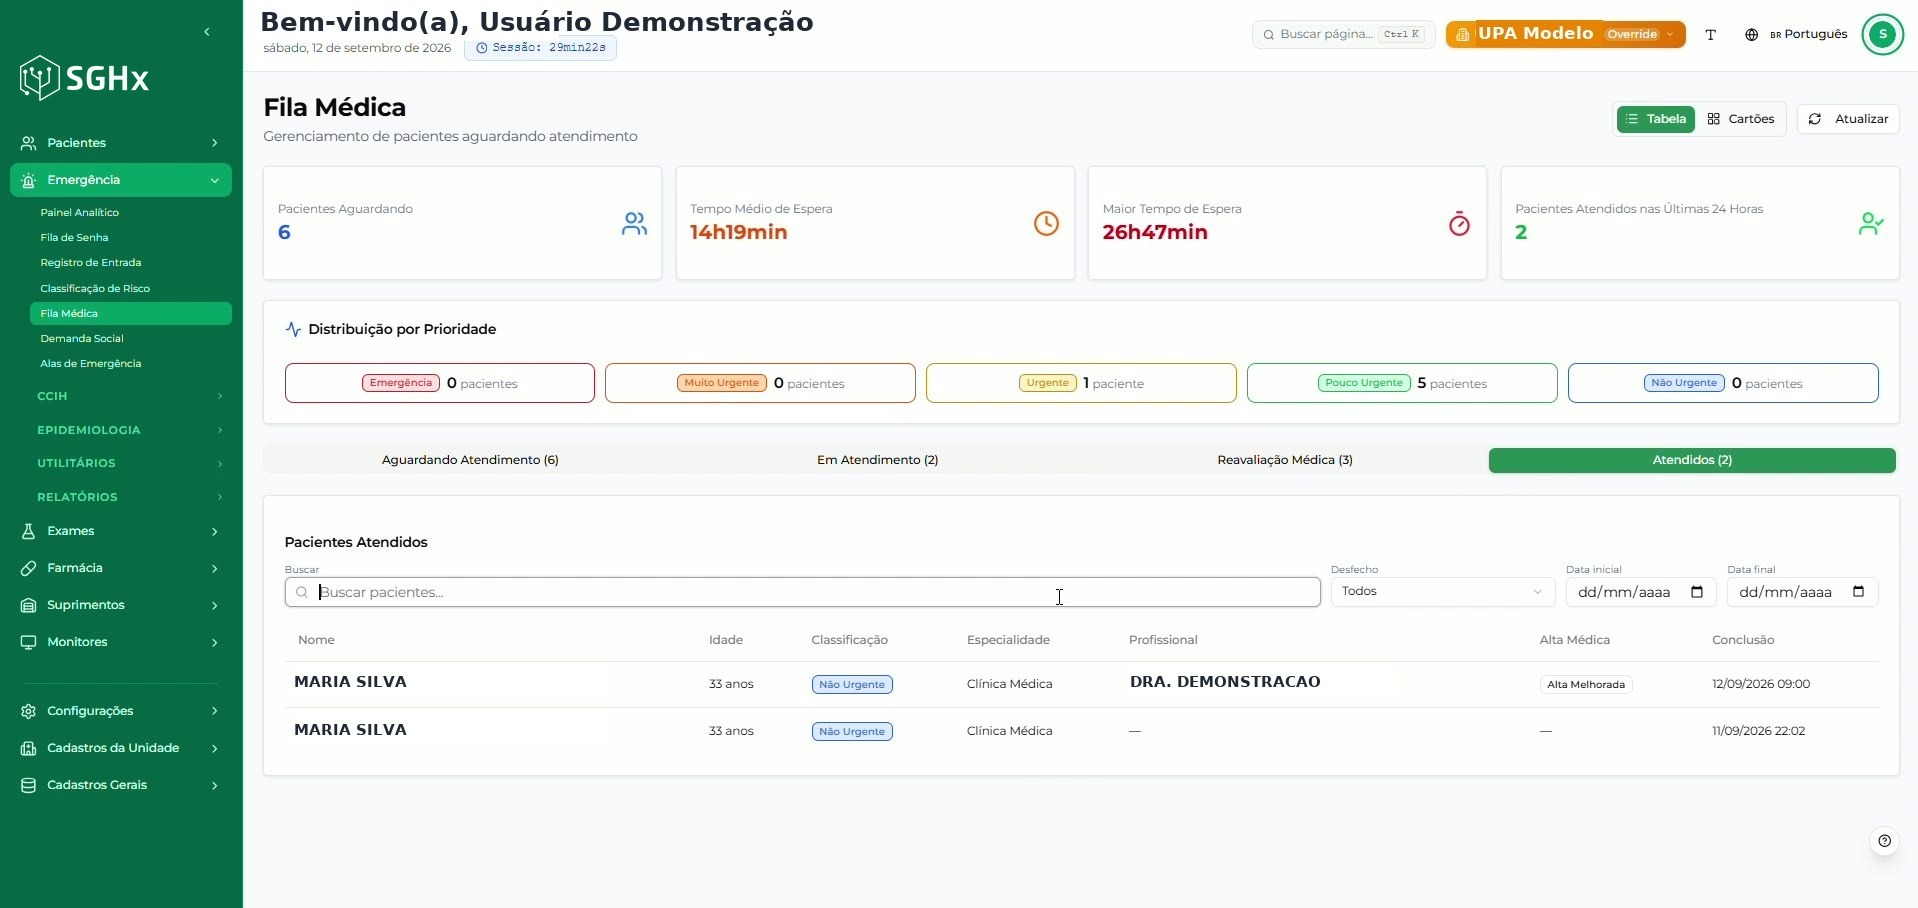Open the Reavaliação Médica (3) tab
1918x908 pixels.
(x=1285, y=460)
